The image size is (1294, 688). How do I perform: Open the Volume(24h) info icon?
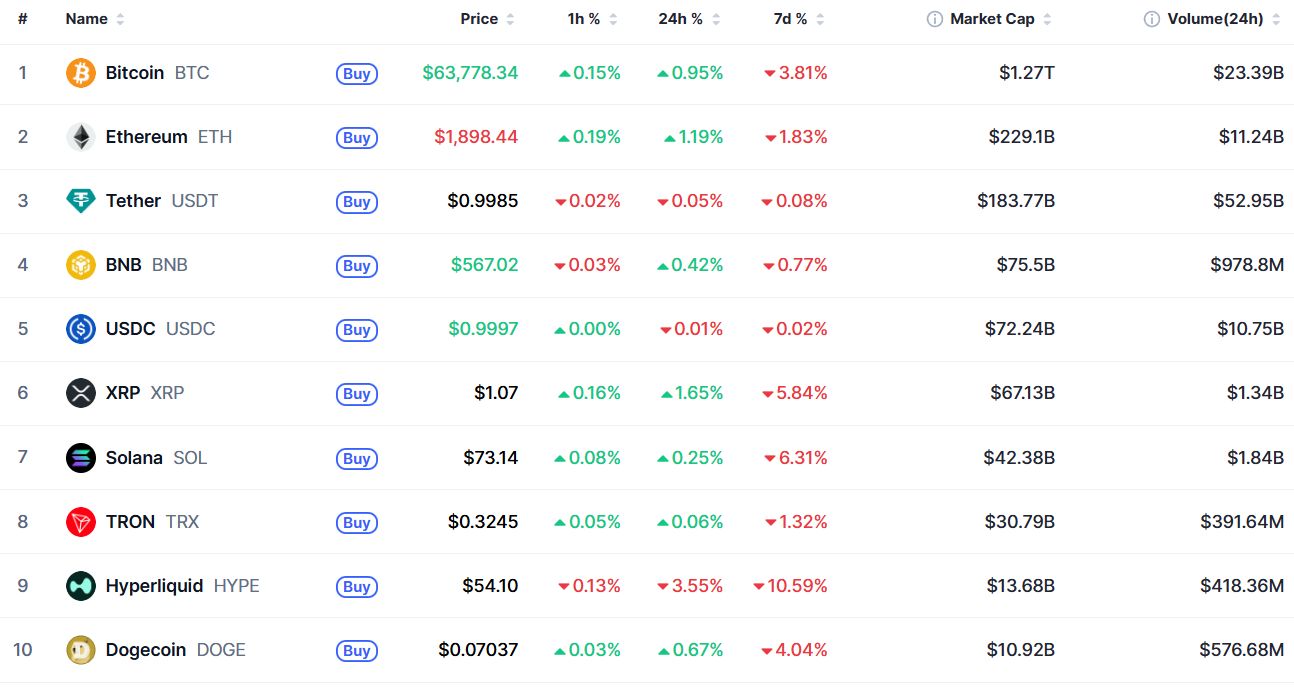1152,19
